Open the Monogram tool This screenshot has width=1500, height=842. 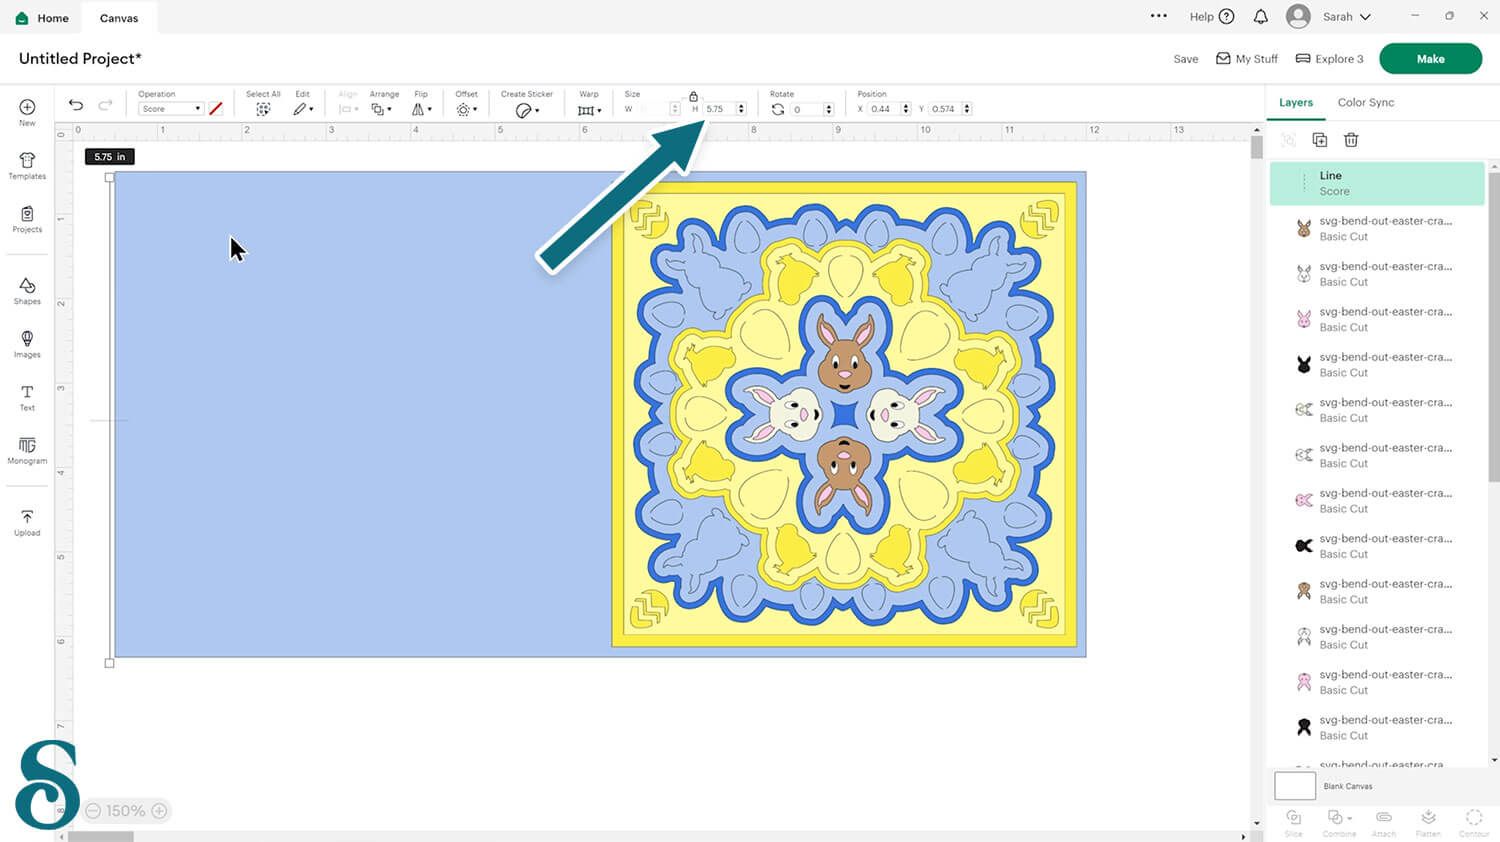pyautogui.click(x=27, y=451)
